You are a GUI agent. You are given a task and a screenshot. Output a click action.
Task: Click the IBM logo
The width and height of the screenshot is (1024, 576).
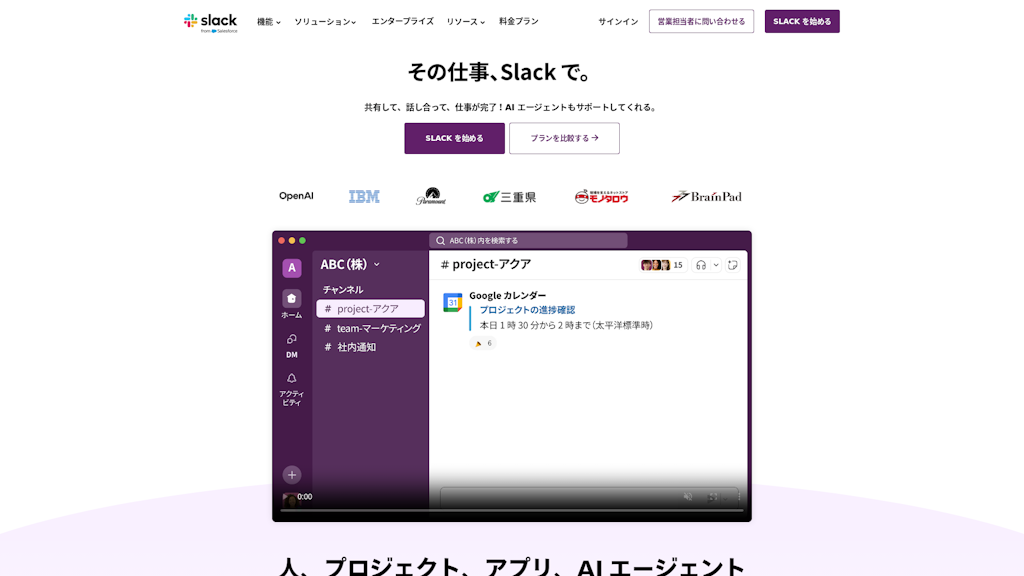(x=364, y=197)
